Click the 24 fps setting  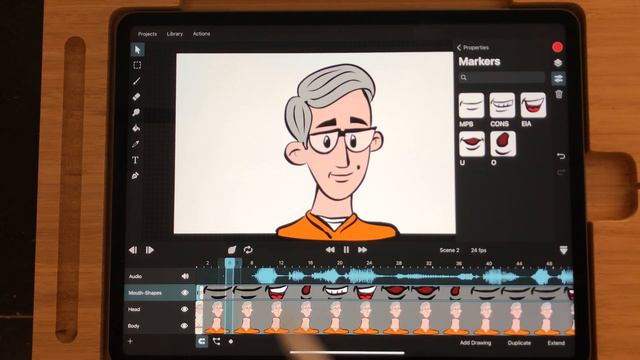coord(479,250)
